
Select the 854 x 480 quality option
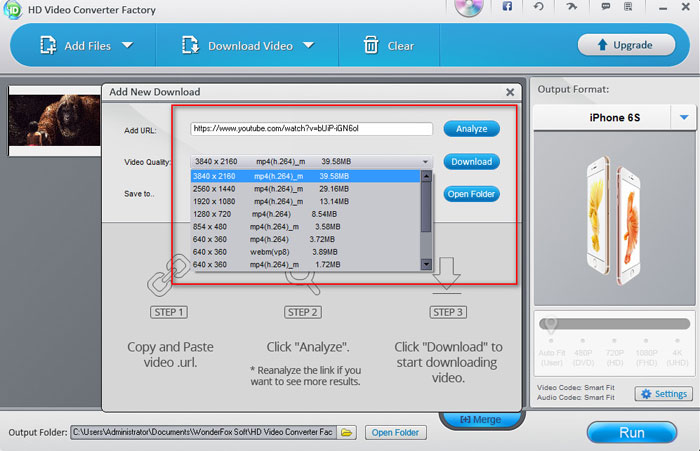point(305,226)
